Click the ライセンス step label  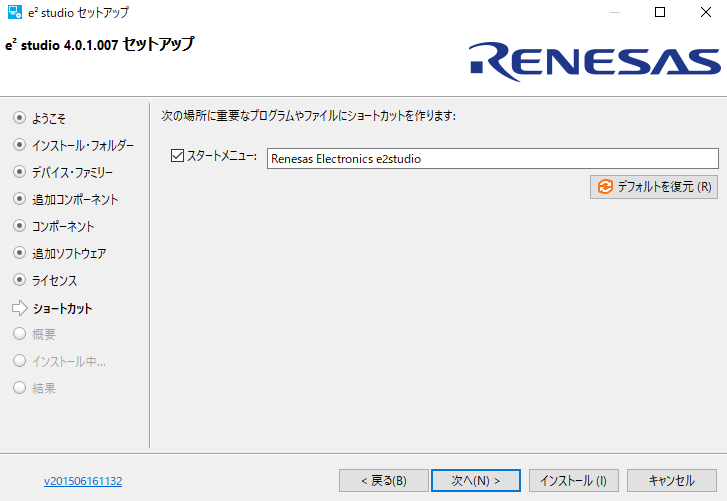(54, 281)
